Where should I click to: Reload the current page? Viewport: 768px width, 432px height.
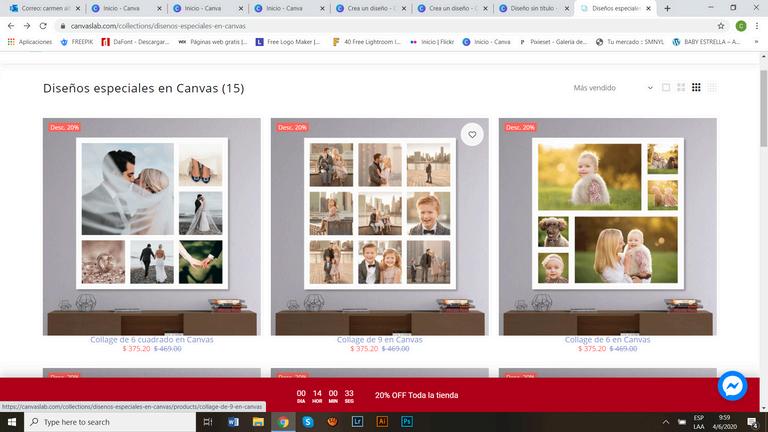[43, 26]
